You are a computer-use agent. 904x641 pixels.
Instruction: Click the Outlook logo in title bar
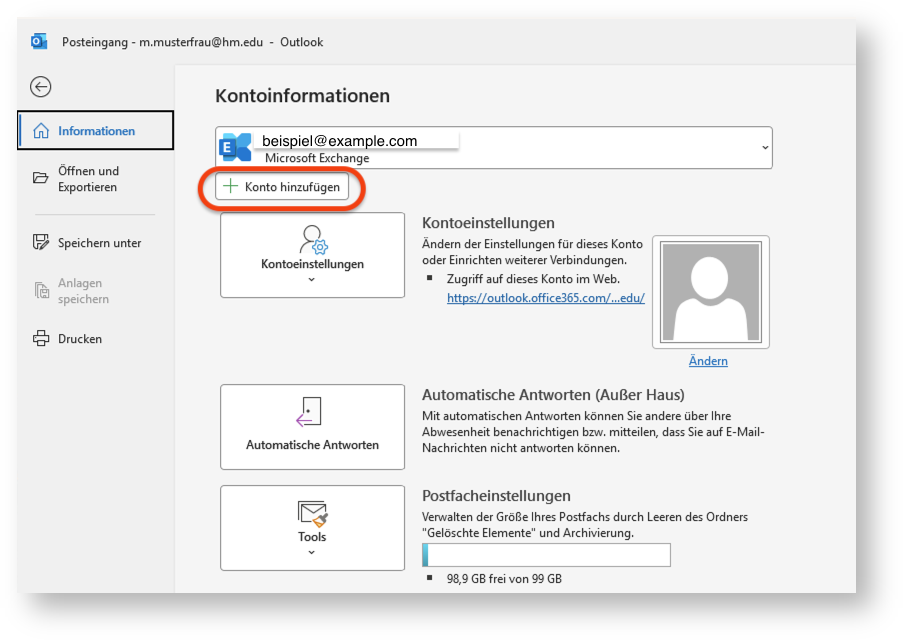coord(39,42)
